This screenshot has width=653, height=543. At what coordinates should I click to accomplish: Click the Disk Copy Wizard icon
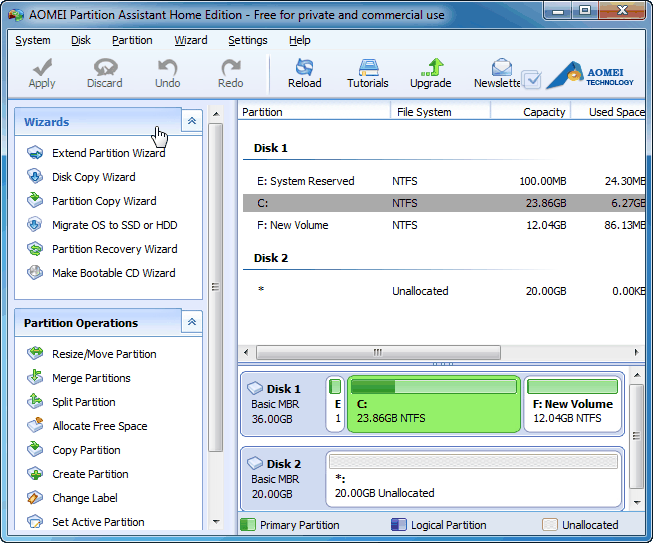[x=35, y=177]
